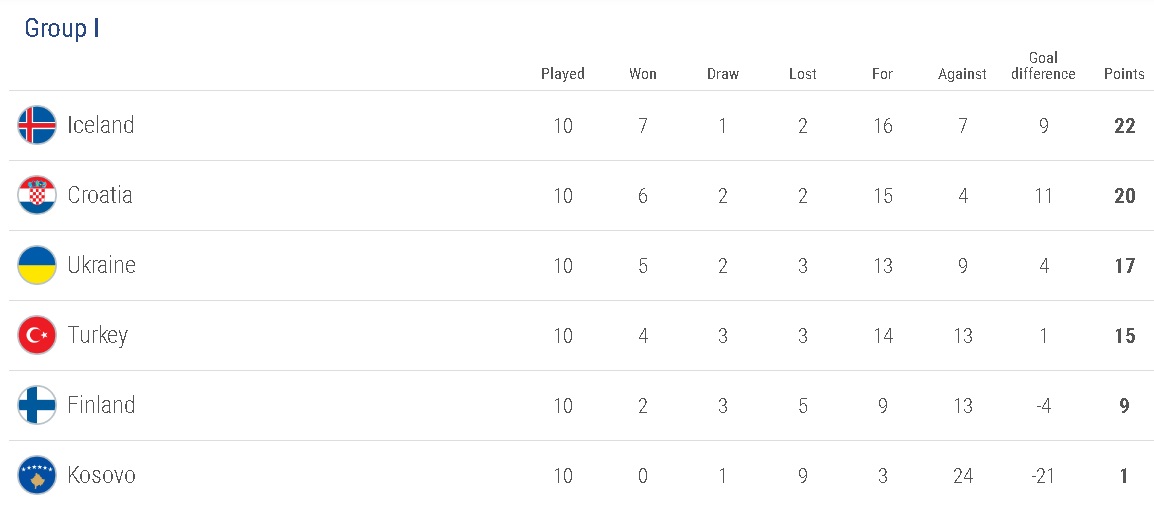Click the Turkey flag icon
This screenshot has width=1154, height=507.
point(37,335)
